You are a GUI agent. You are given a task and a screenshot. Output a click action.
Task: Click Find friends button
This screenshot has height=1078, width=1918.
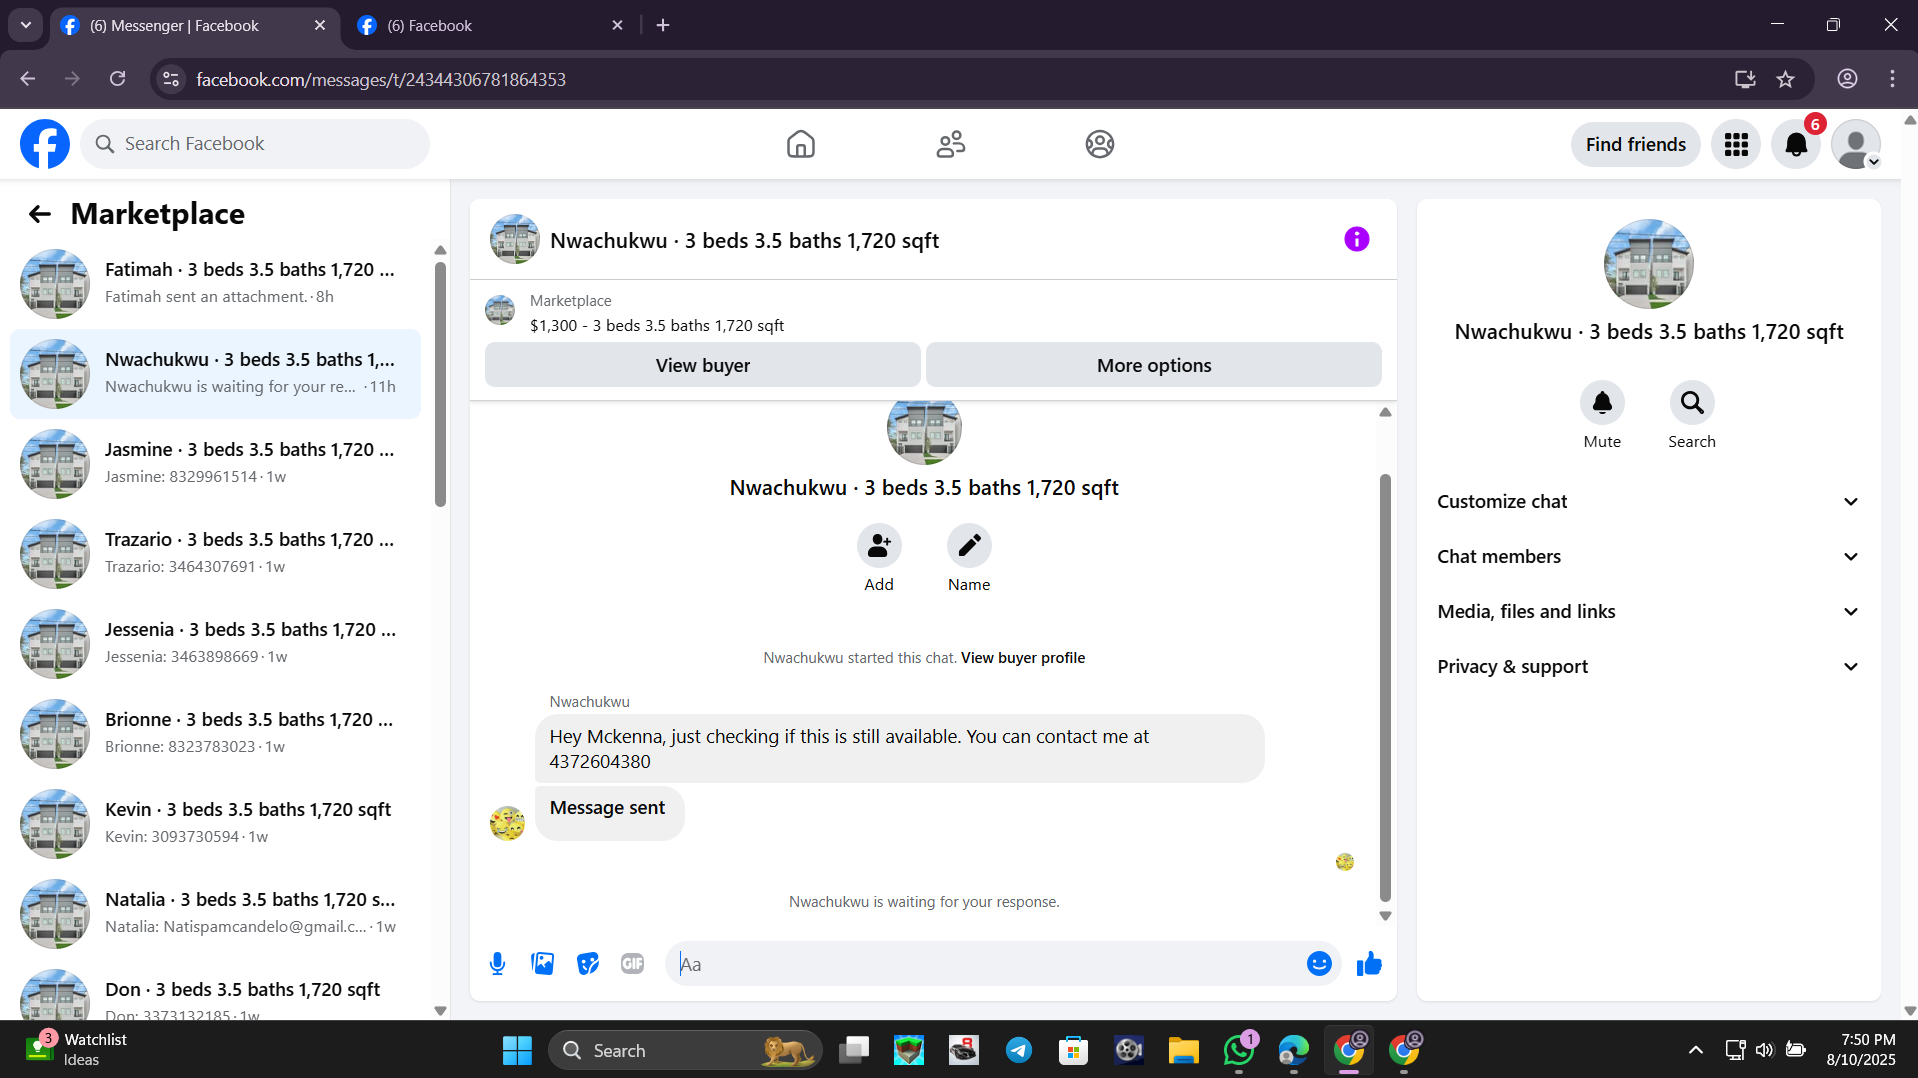pos(1635,145)
